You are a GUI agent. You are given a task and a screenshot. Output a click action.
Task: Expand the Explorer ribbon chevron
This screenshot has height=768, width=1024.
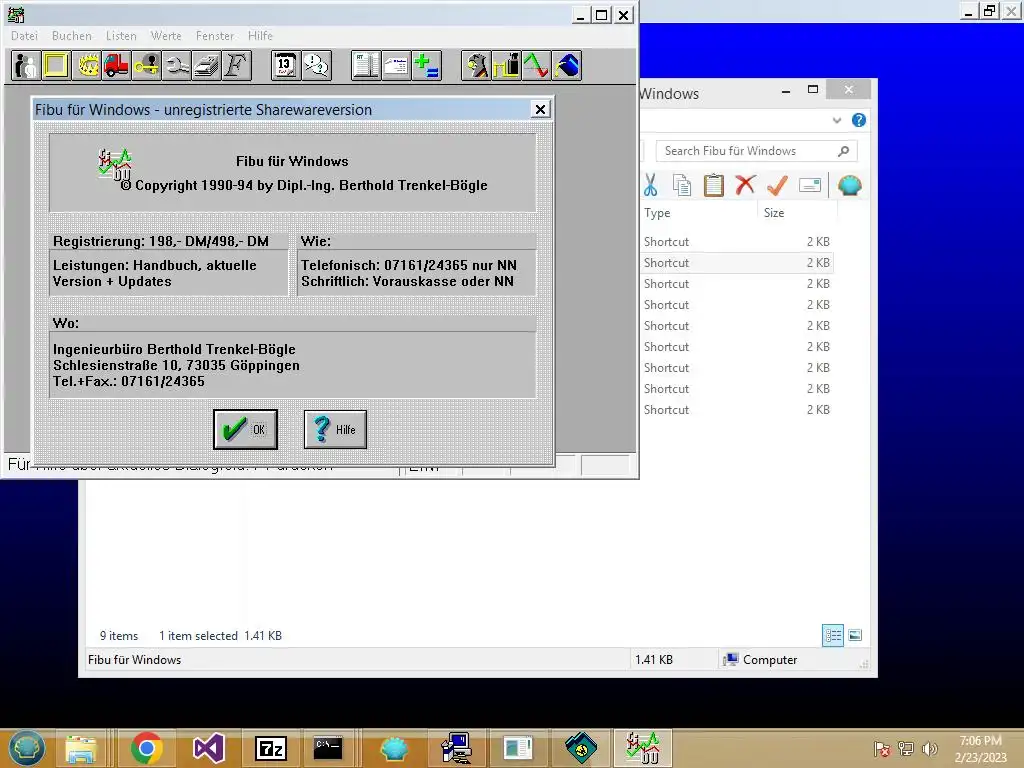click(837, 120)
